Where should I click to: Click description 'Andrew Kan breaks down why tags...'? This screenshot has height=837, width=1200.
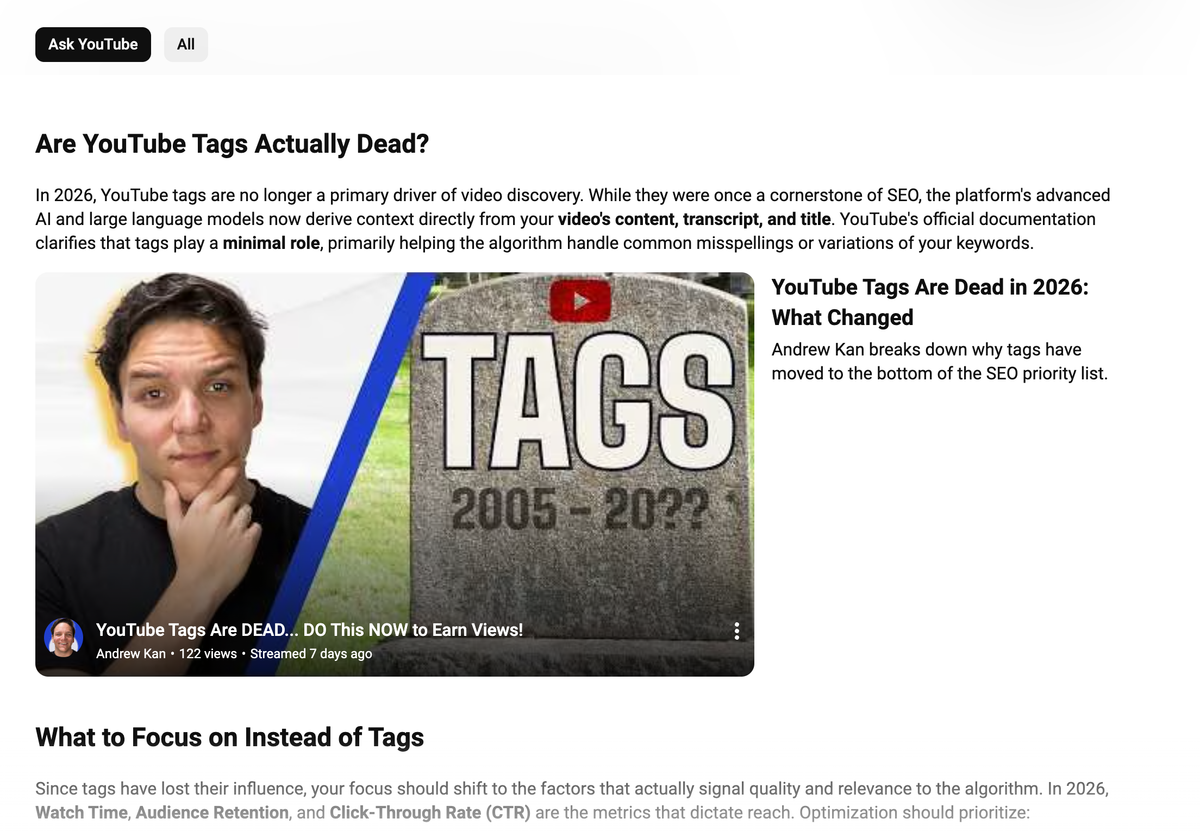[x=940, y=362]
